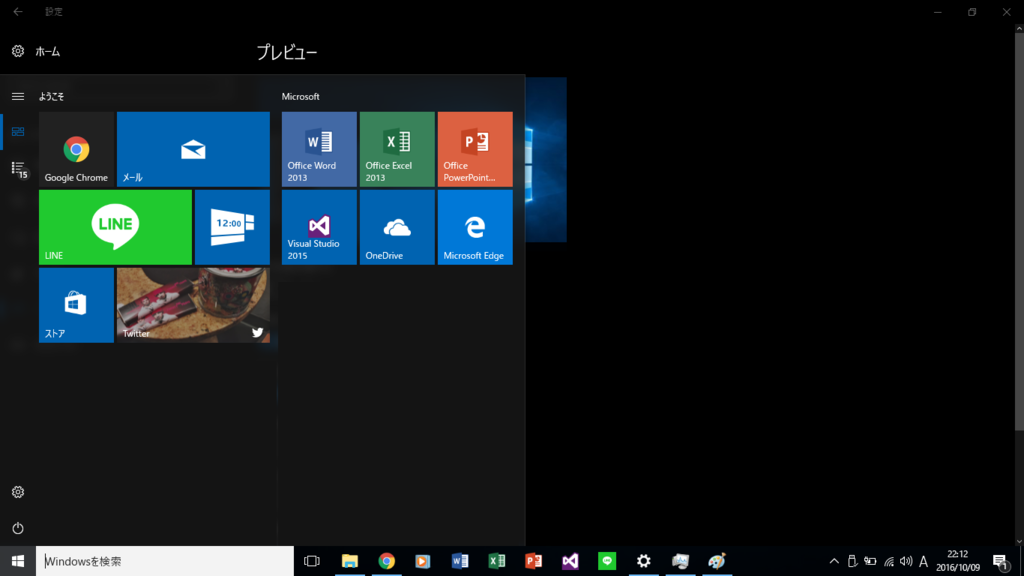
Task: Launch the LINE tile
Action: (116, 227)
